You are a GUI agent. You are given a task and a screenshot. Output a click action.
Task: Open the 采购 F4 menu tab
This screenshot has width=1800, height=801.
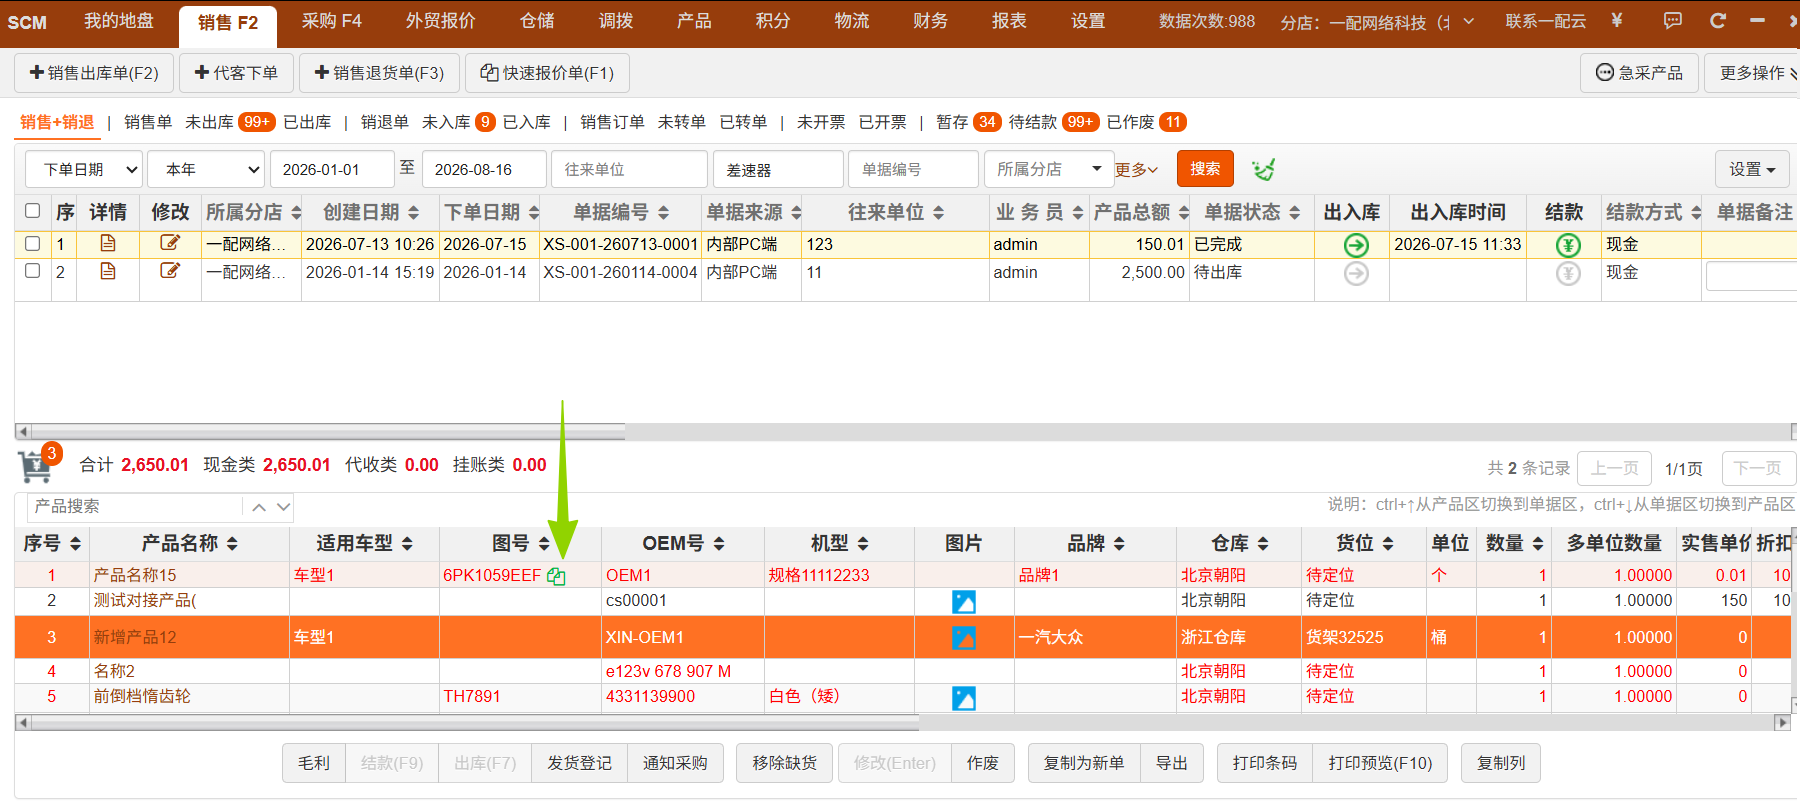(332, 21)
